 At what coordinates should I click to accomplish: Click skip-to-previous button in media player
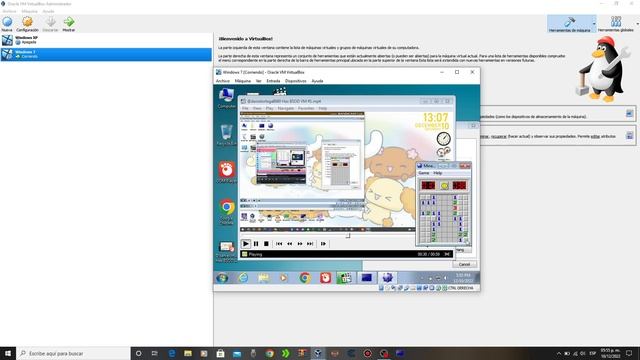tap(279, 244)
